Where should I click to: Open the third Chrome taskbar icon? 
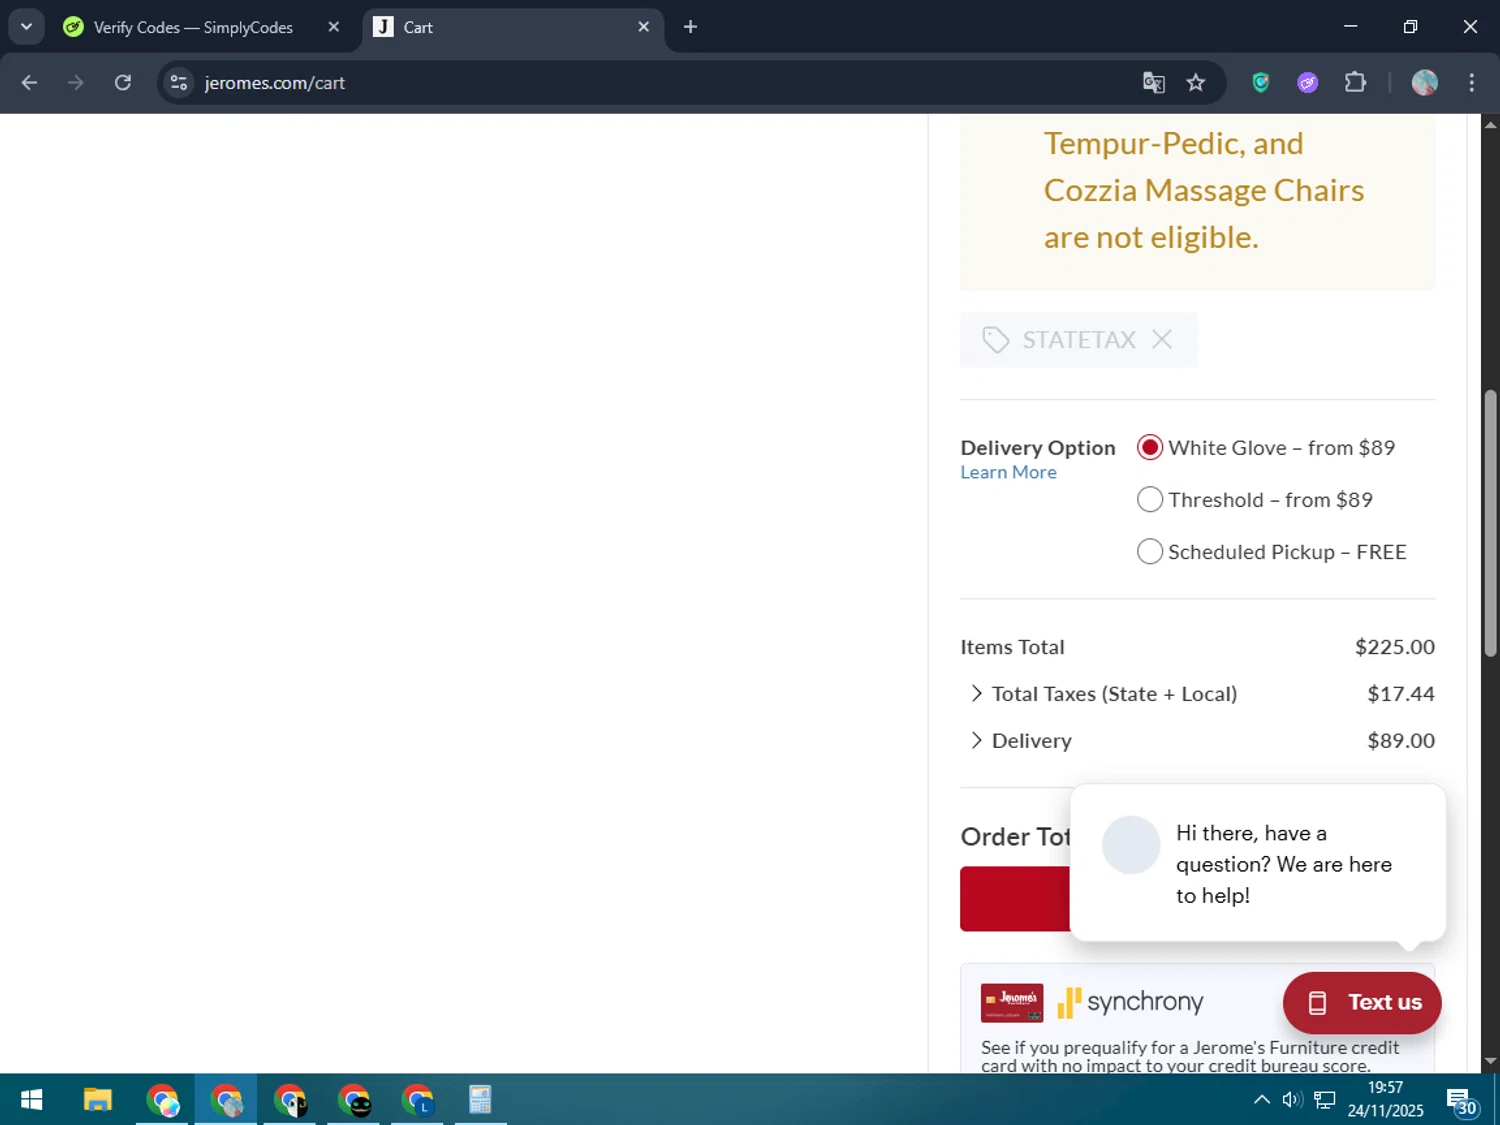290,1101
